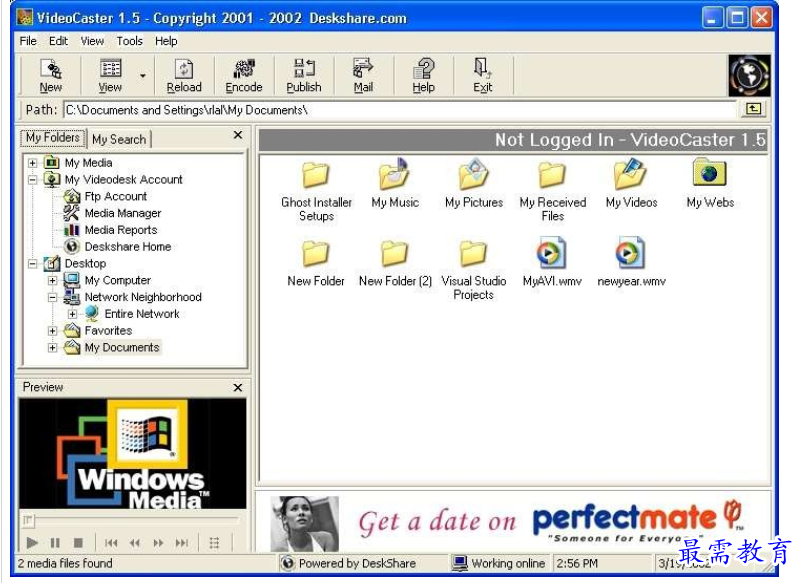
Task: Click the Windows Media preview video
Action: click(x=133, y=454)
